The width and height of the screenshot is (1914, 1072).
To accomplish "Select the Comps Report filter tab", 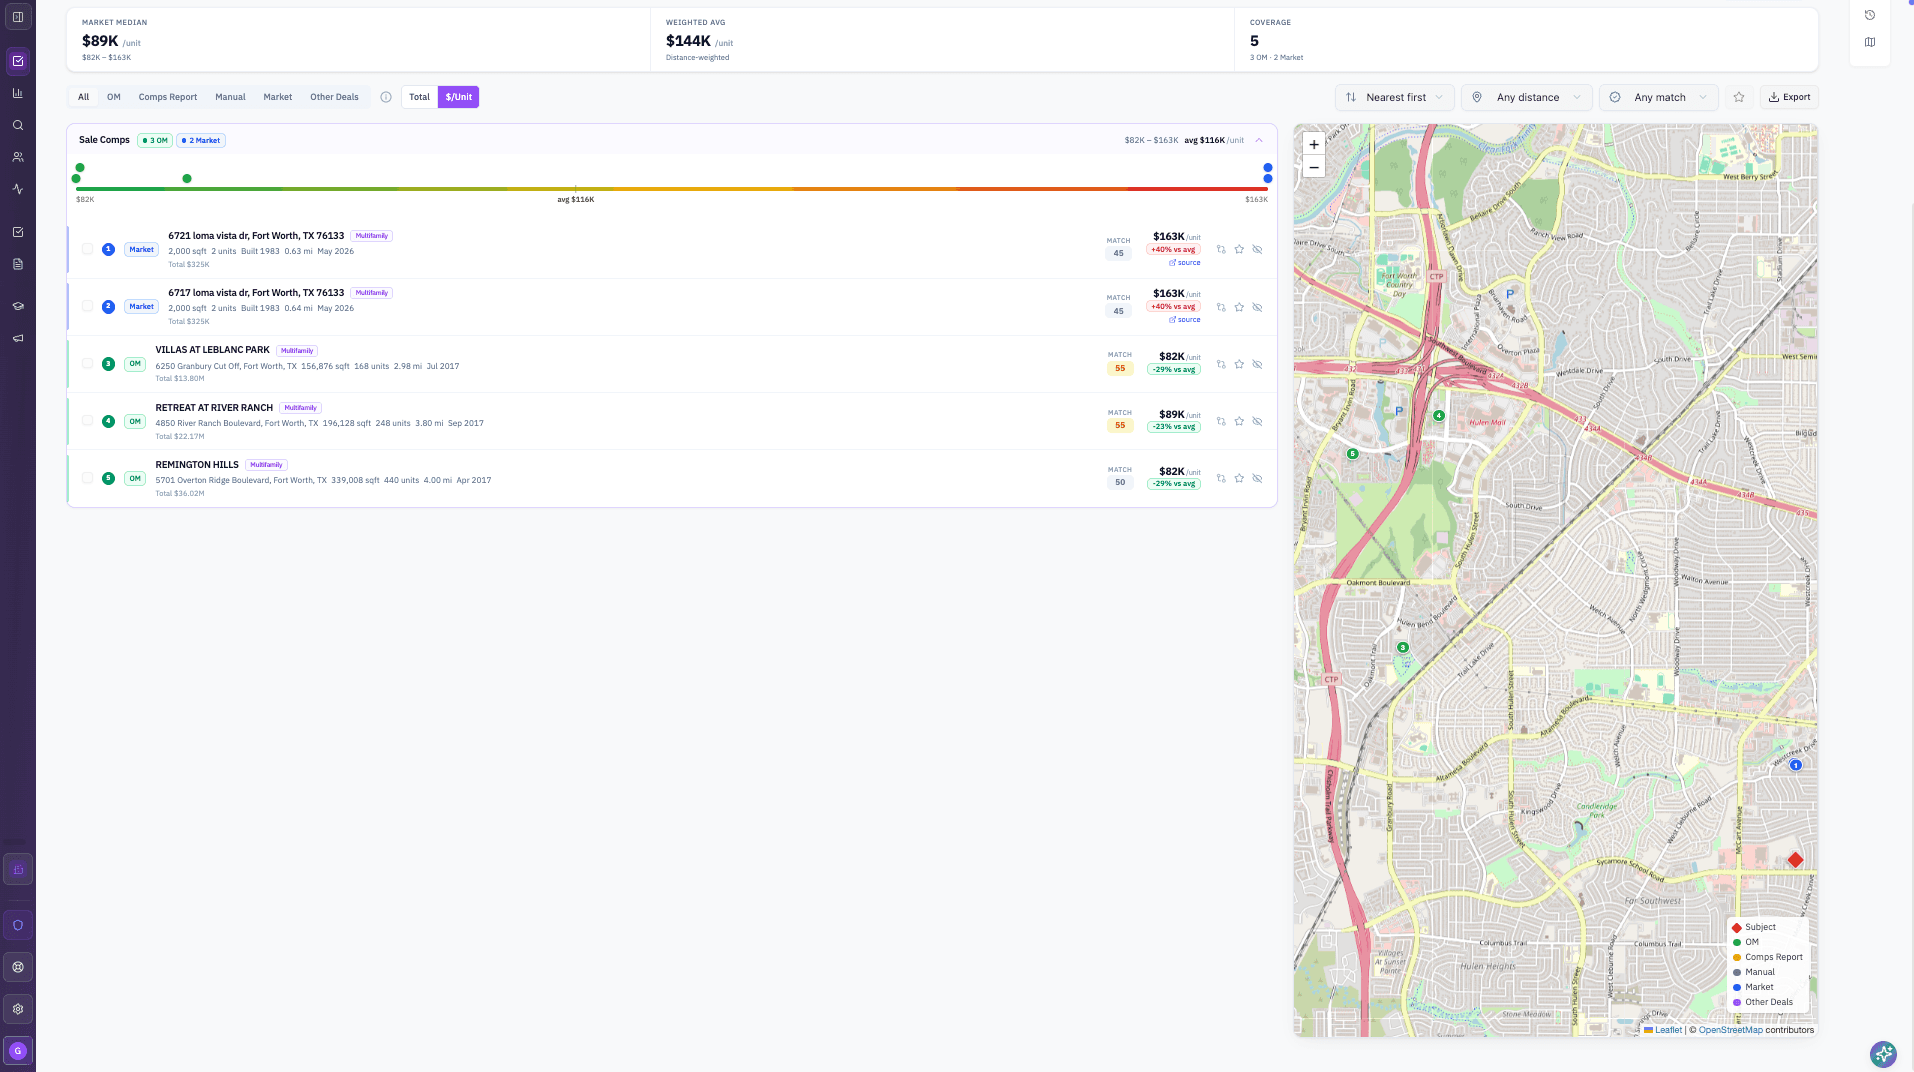I will [x=168, y=97].
